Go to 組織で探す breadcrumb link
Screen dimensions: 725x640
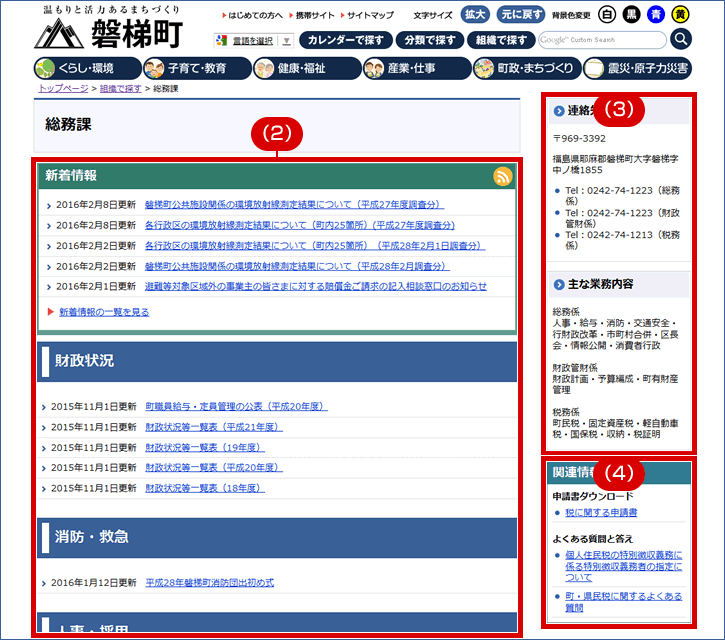tap(121, 88)
